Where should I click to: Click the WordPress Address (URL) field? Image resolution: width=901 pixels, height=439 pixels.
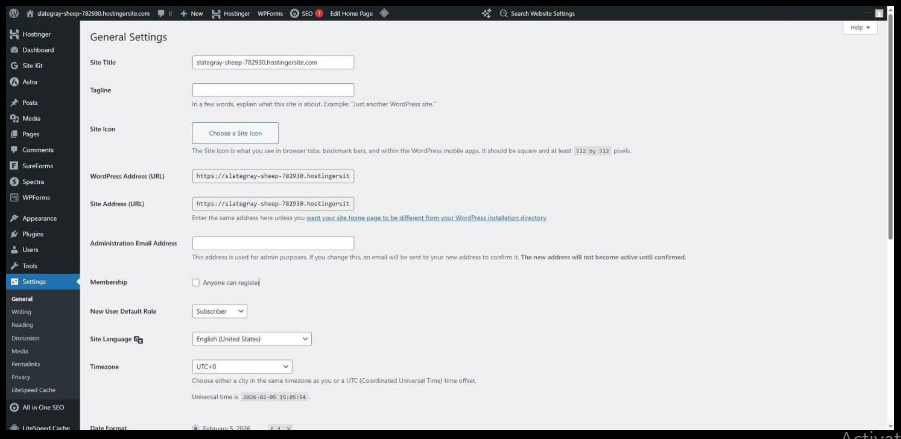(x=273, y=176)
